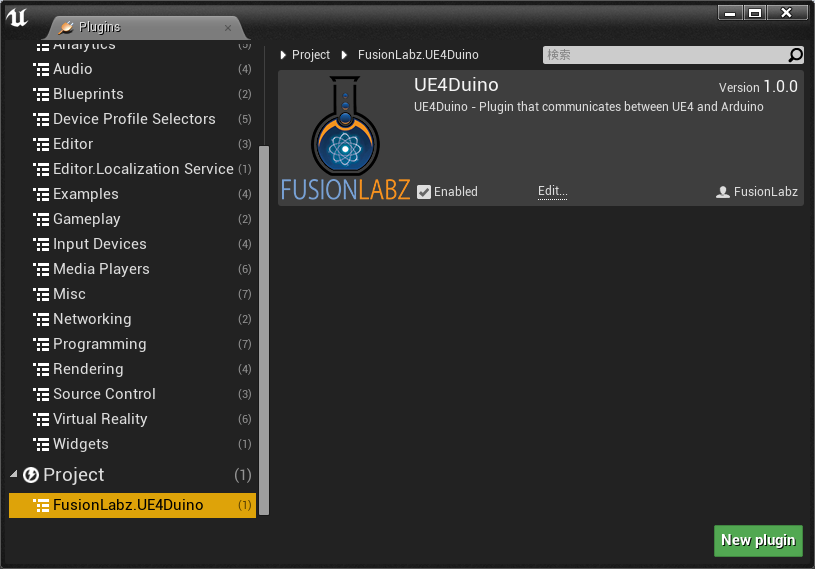Image resolution: width=815 pixels, height=569 pixels.
Task: Open the Widgets plugin category
Action: point(132,444)
